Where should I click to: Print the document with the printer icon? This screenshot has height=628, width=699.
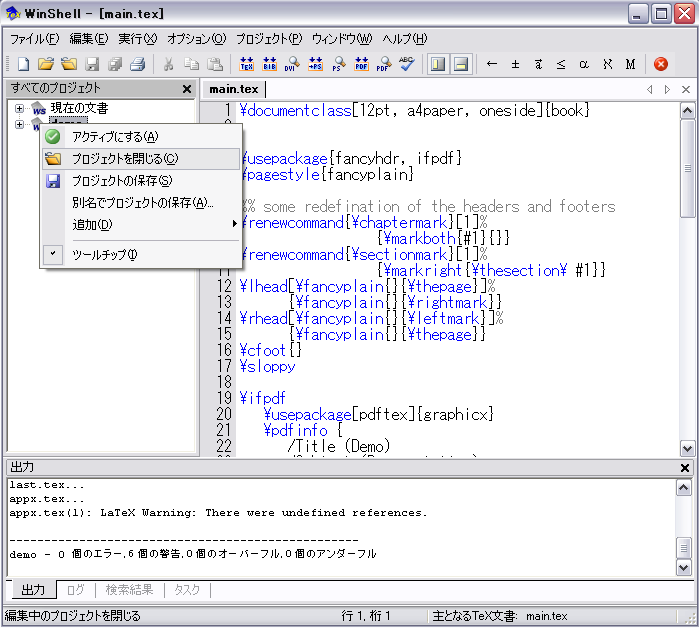[138, 64]
